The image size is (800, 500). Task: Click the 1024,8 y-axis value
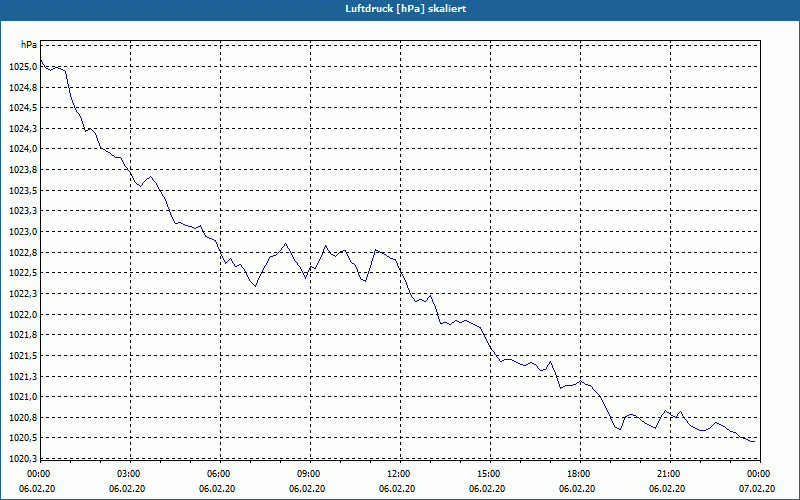pyautogui.click(x=23, y=87)
